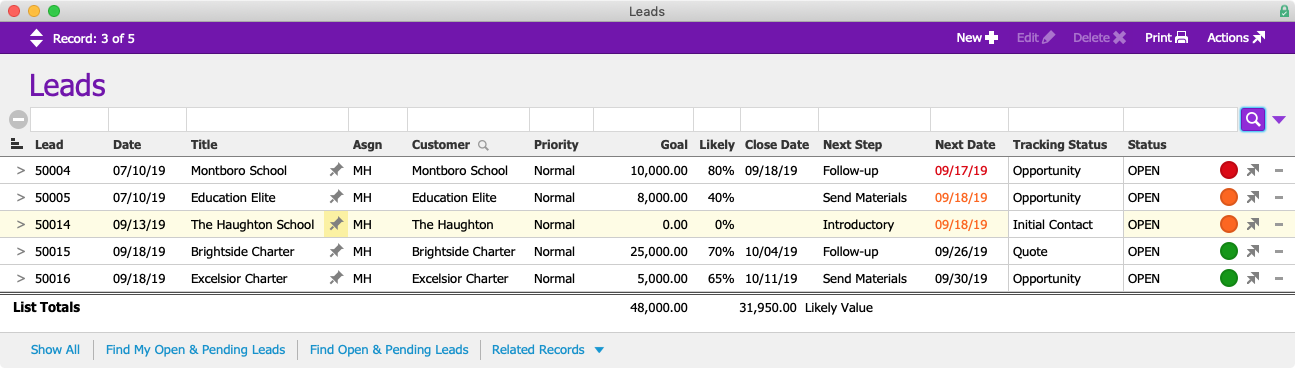
Task: Open lead 50016 with its row chevron
Action: [x=20, y=279]
